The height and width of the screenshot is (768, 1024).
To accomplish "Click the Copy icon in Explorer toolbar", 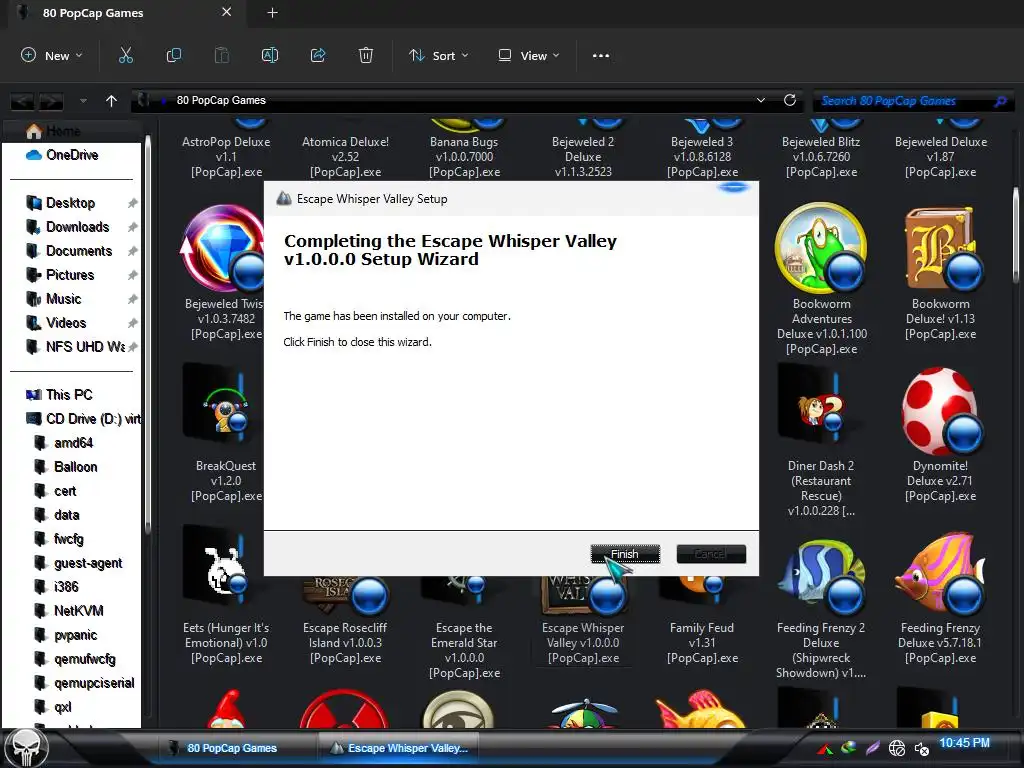I will (x=174, y=56).
